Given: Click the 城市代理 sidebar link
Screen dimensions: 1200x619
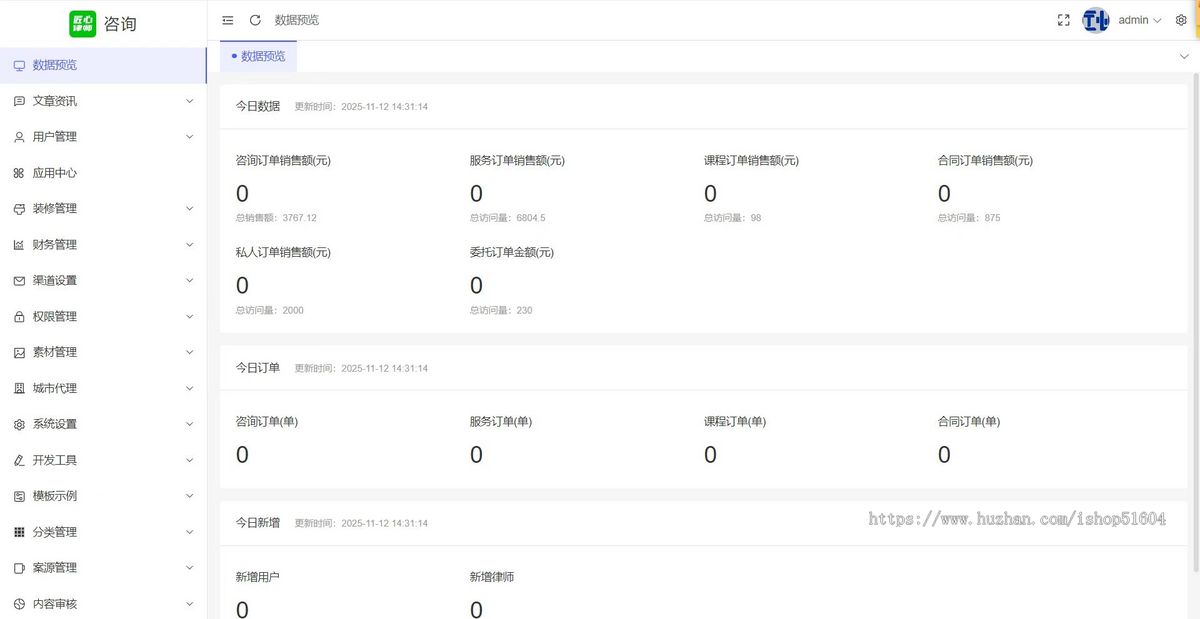Looking at the screenshot, I should tap(55, 387).
